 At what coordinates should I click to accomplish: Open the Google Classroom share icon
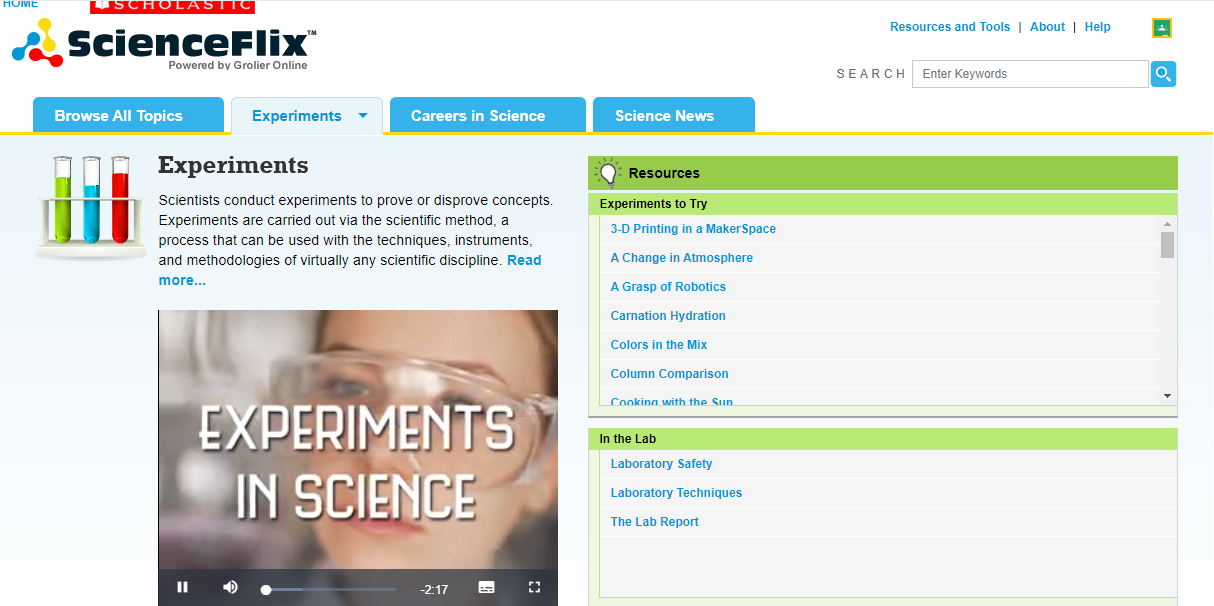pos(1162,28)
